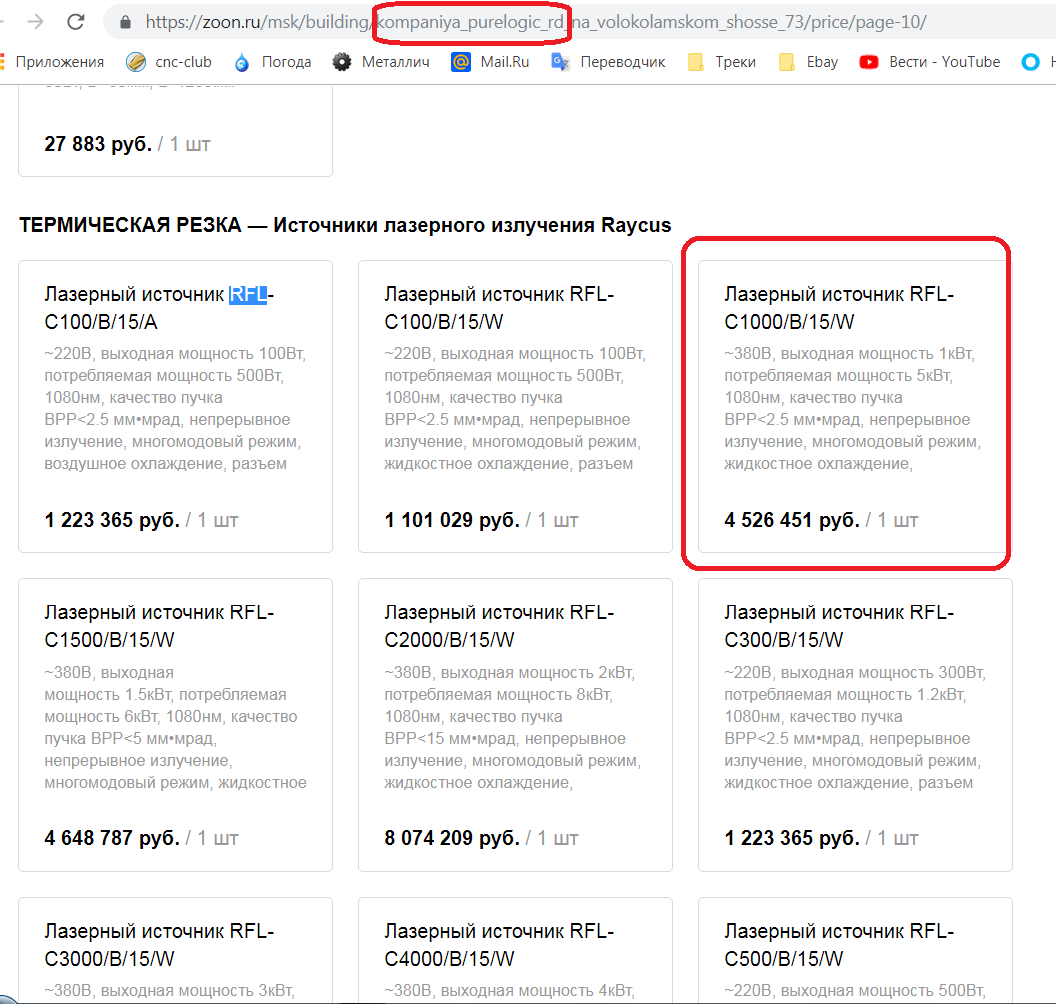Click the Ebay yellow folder icon

[787, 62]
